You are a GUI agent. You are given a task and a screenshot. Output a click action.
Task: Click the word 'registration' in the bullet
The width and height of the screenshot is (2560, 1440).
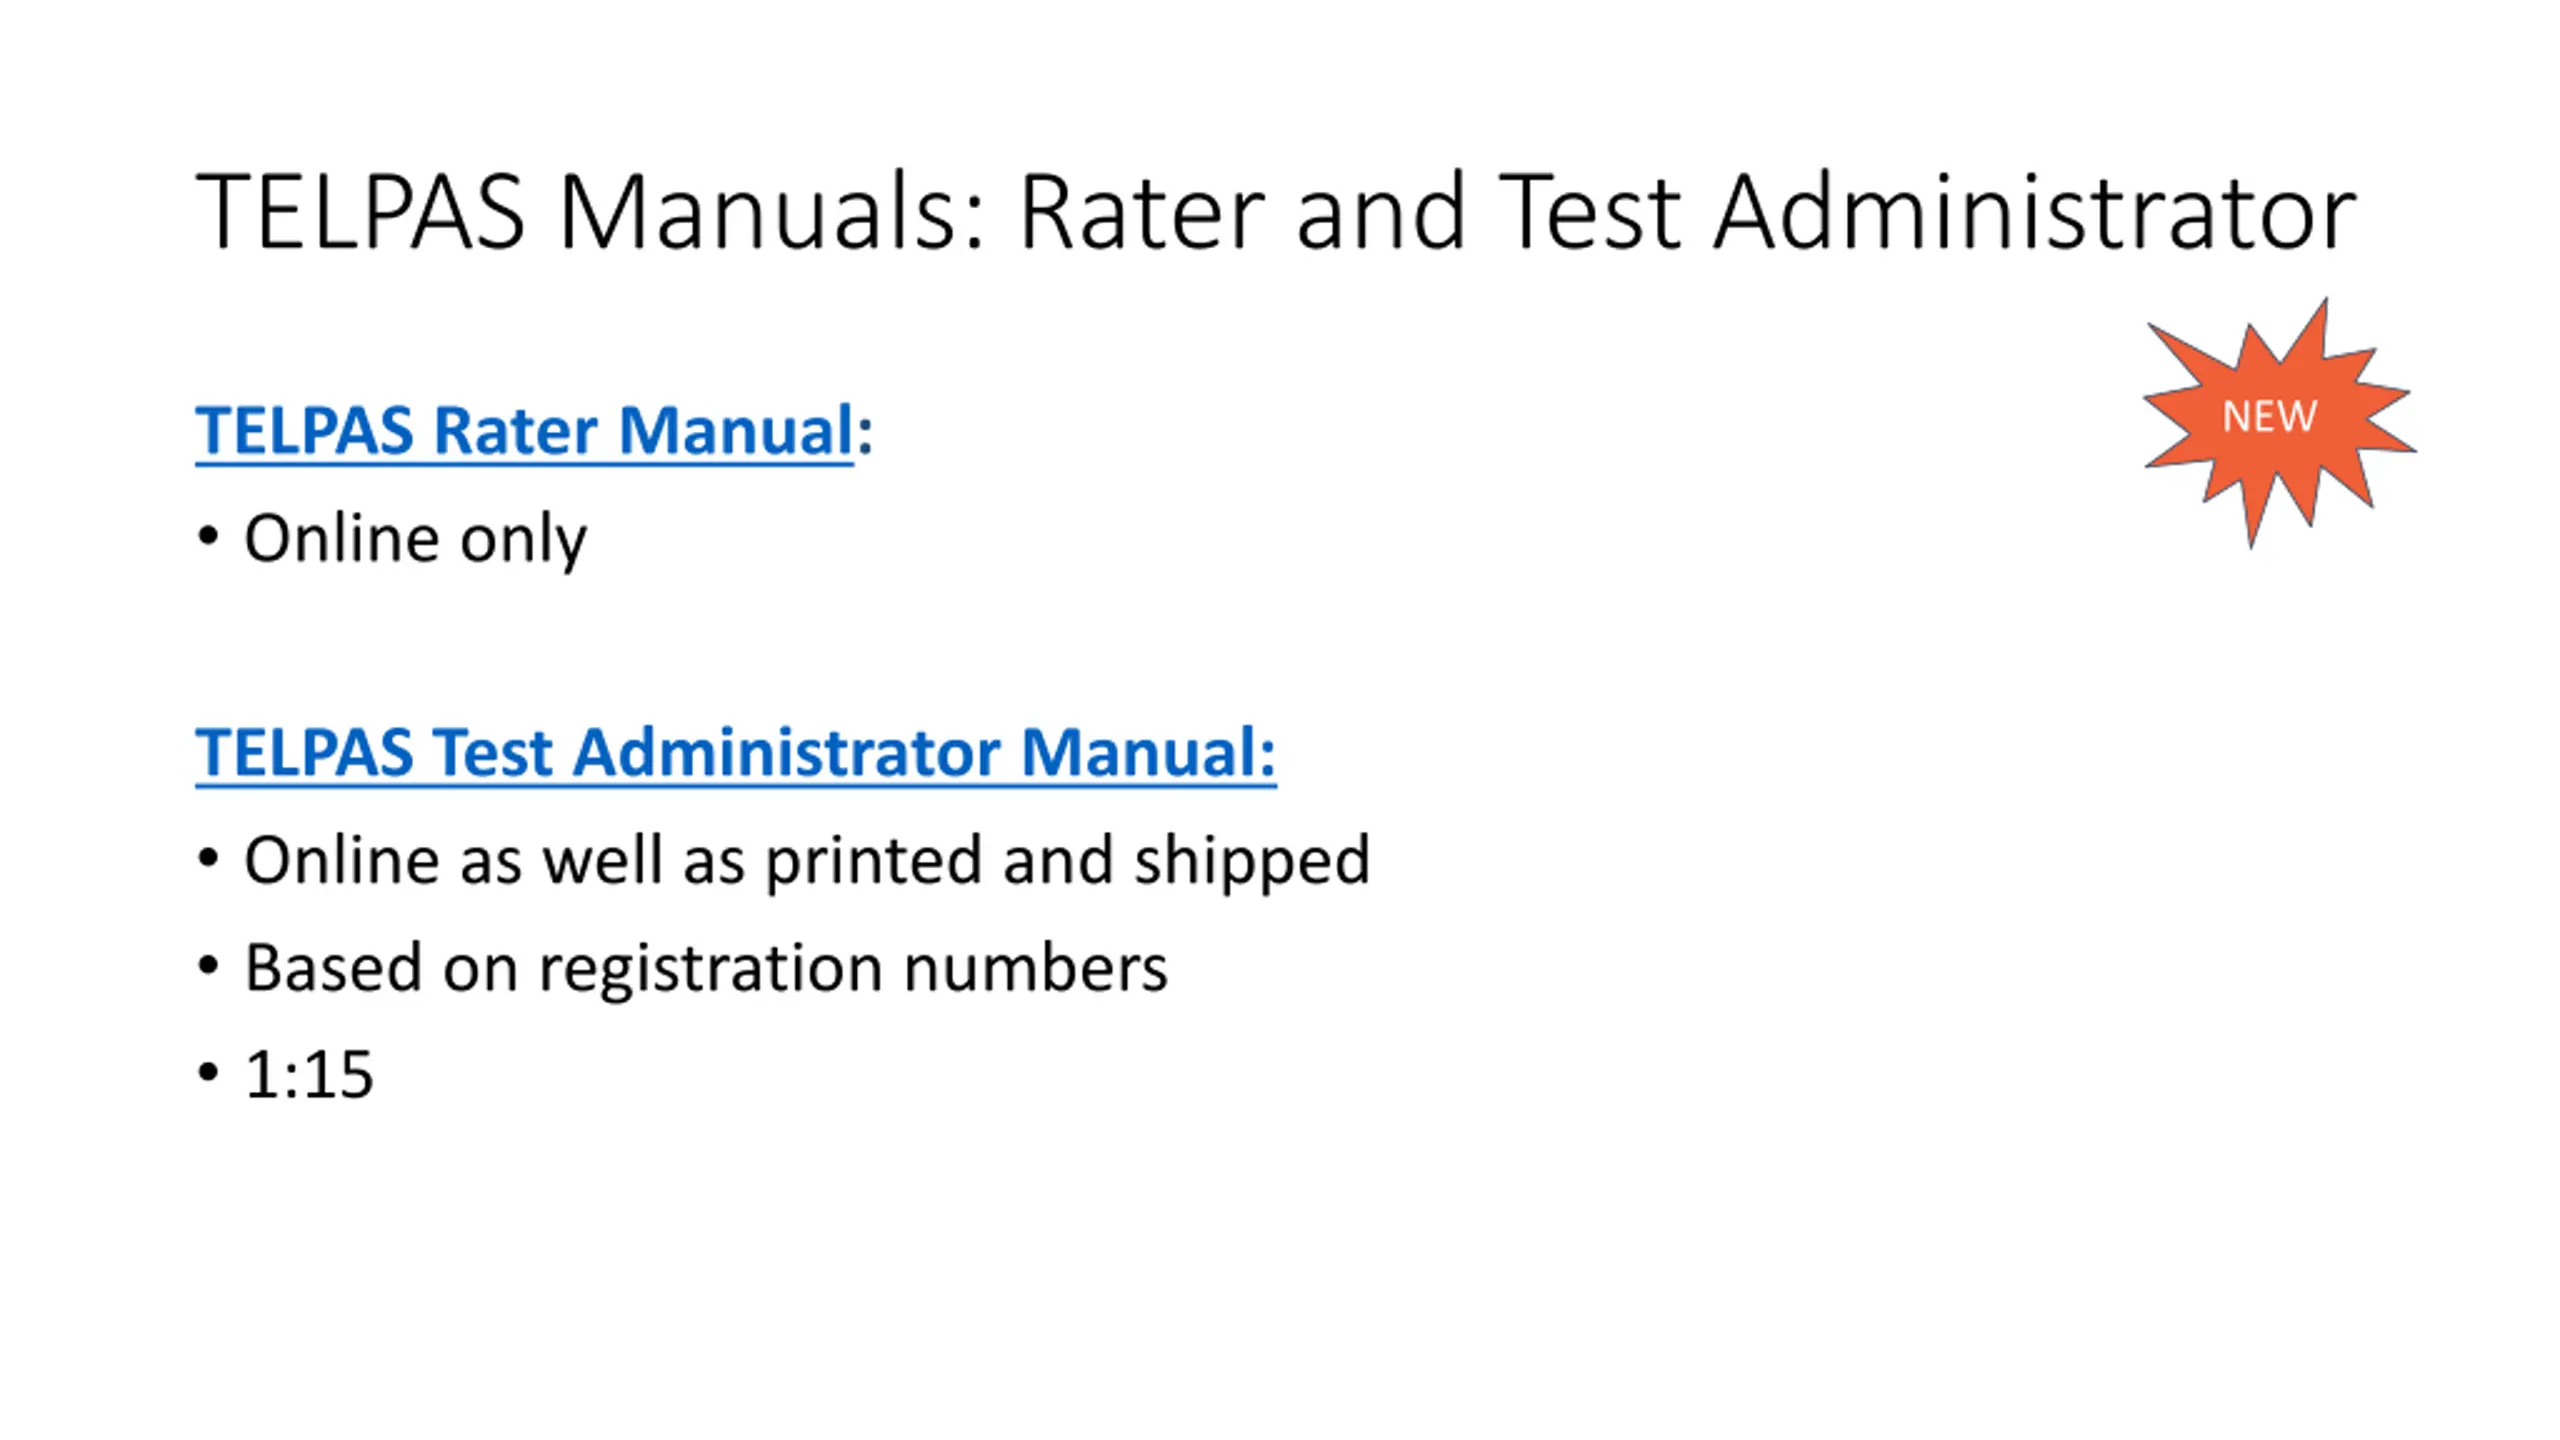711,969
